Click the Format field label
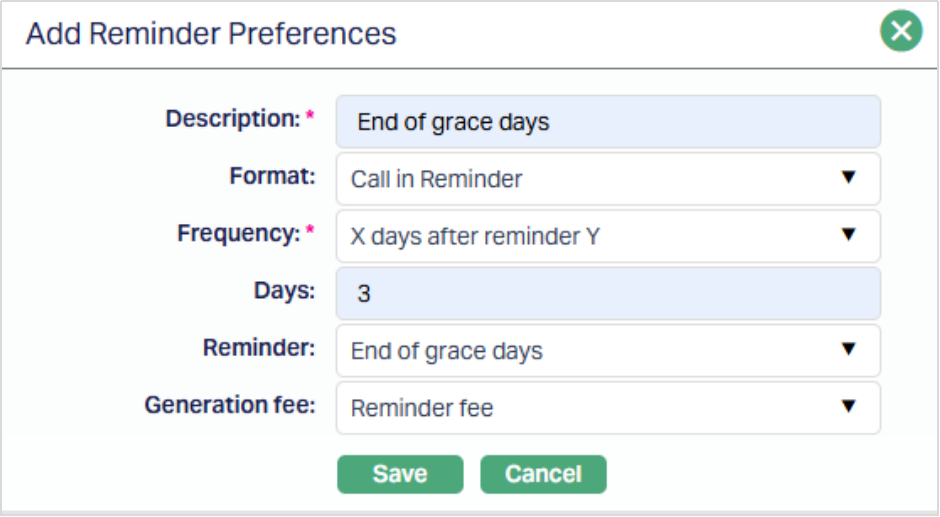Screen dimensions: 940x517 coord(272,176)
